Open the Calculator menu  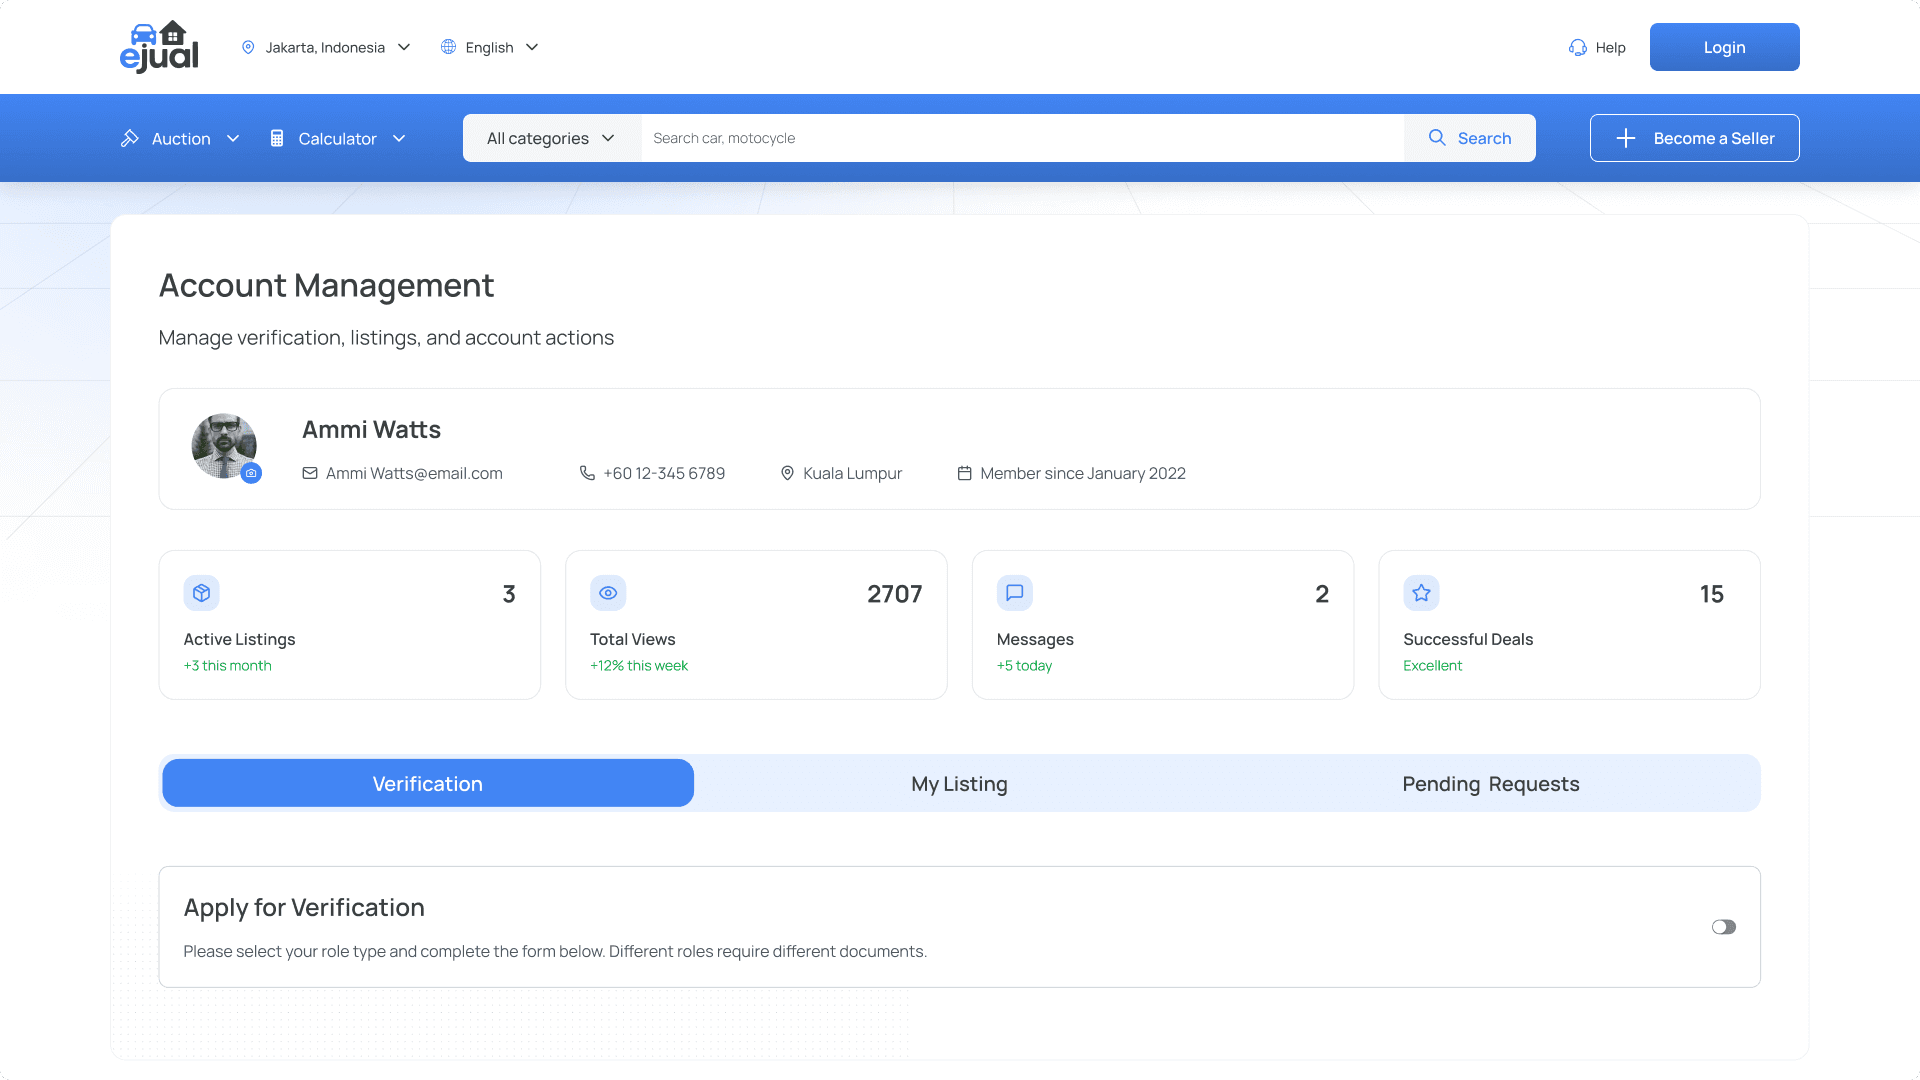pos(338,138)
